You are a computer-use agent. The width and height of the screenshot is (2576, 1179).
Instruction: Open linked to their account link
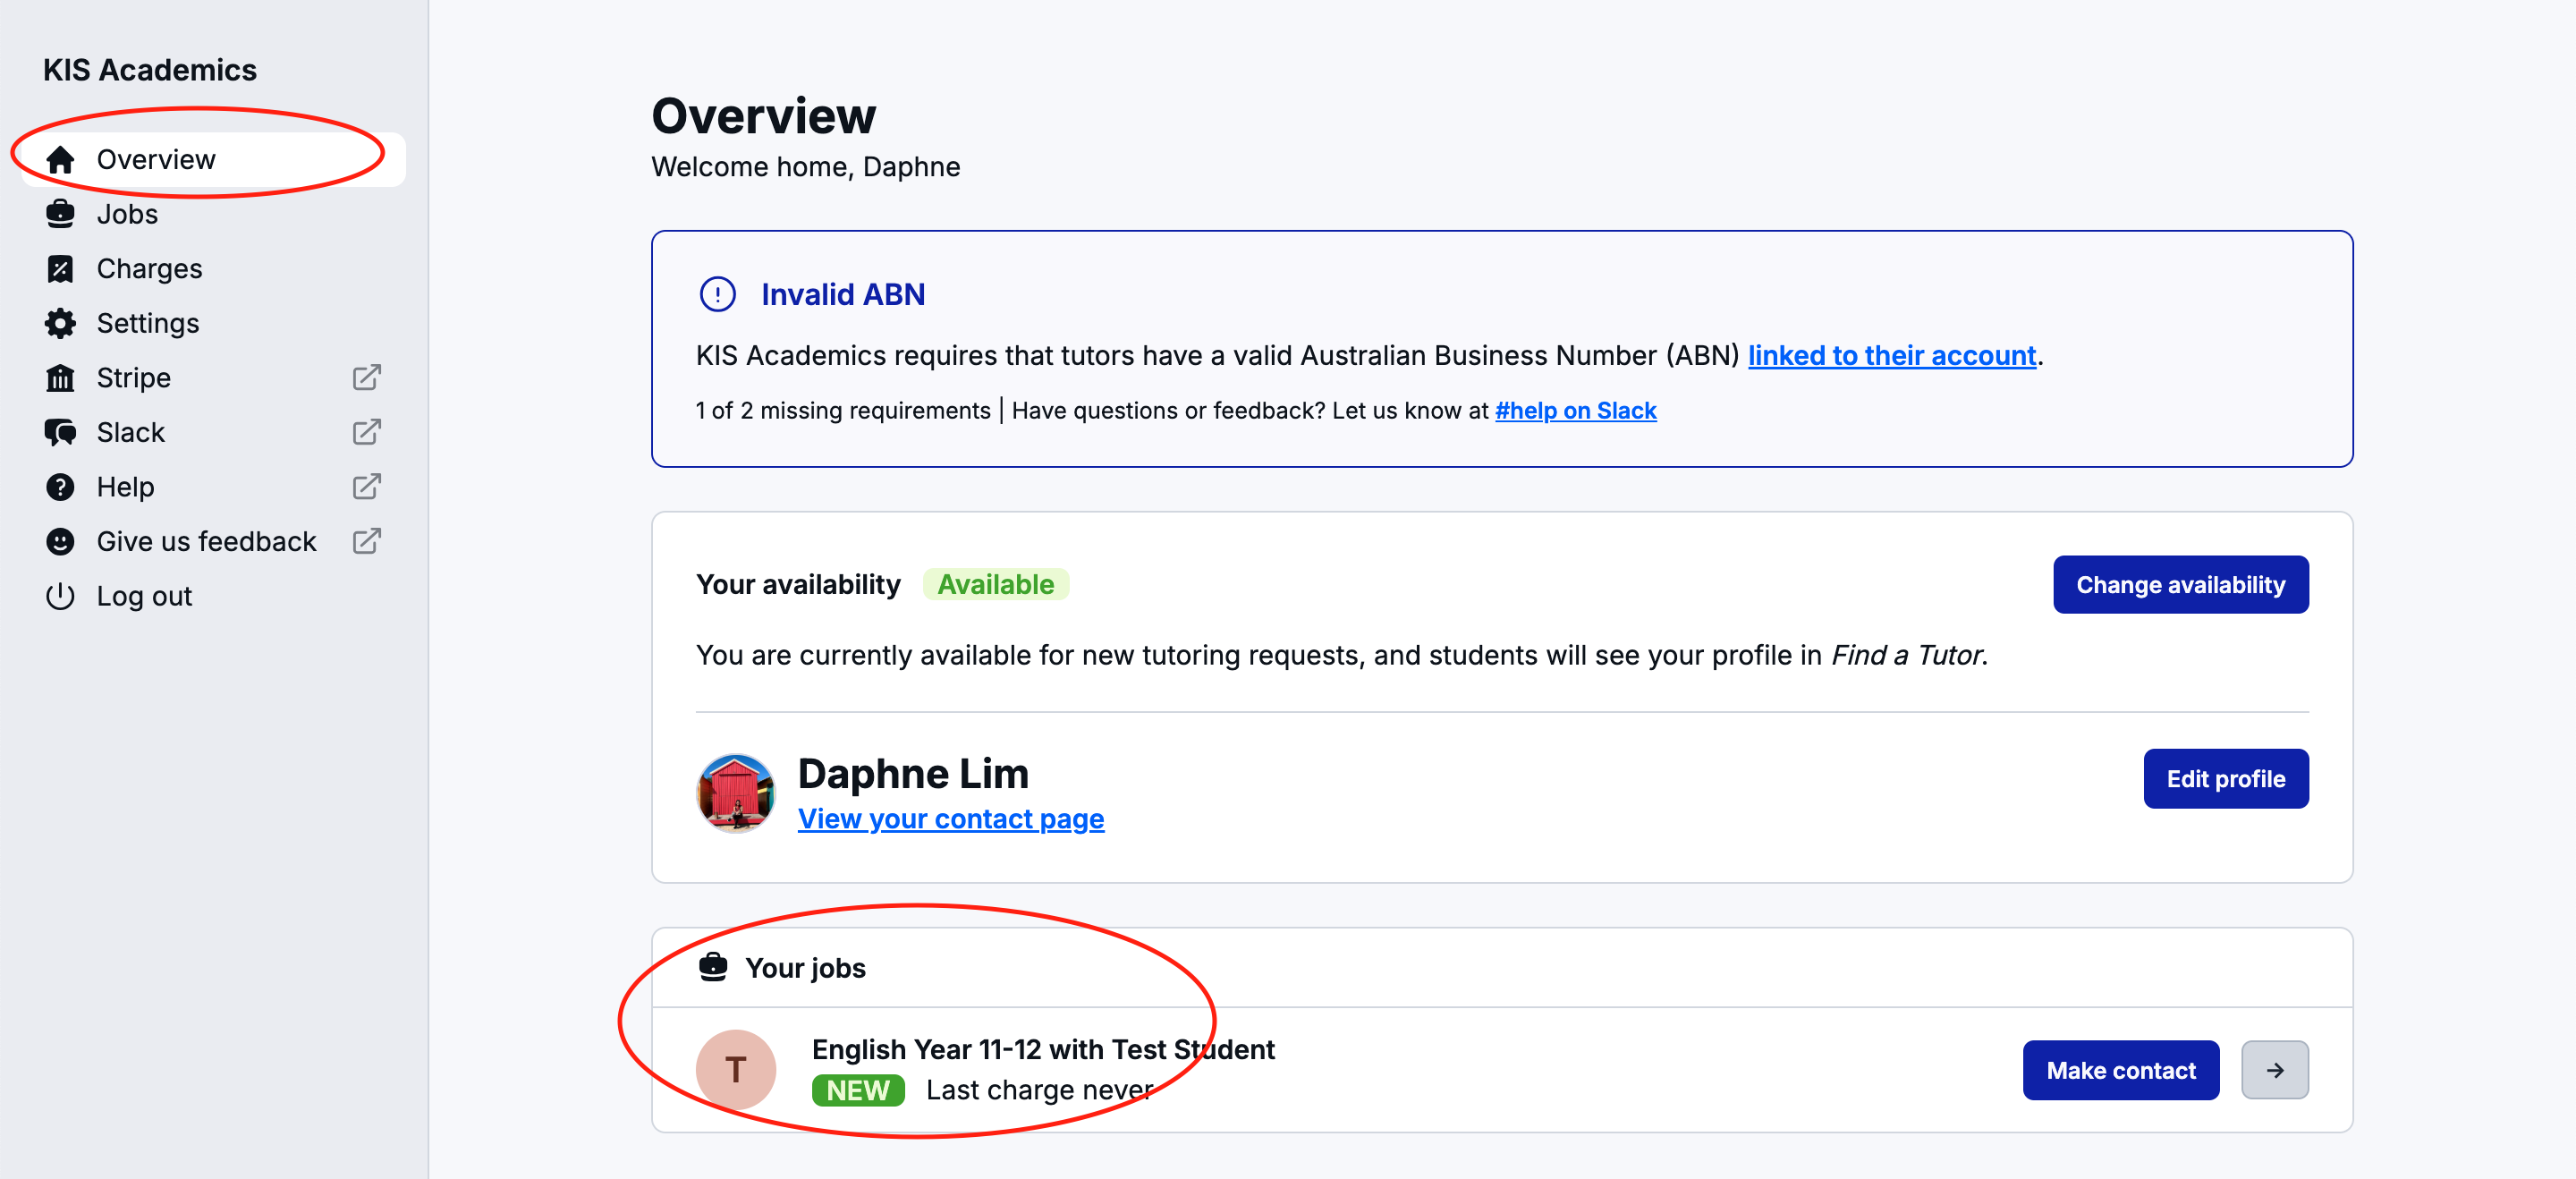click(x=1891, y=355)
